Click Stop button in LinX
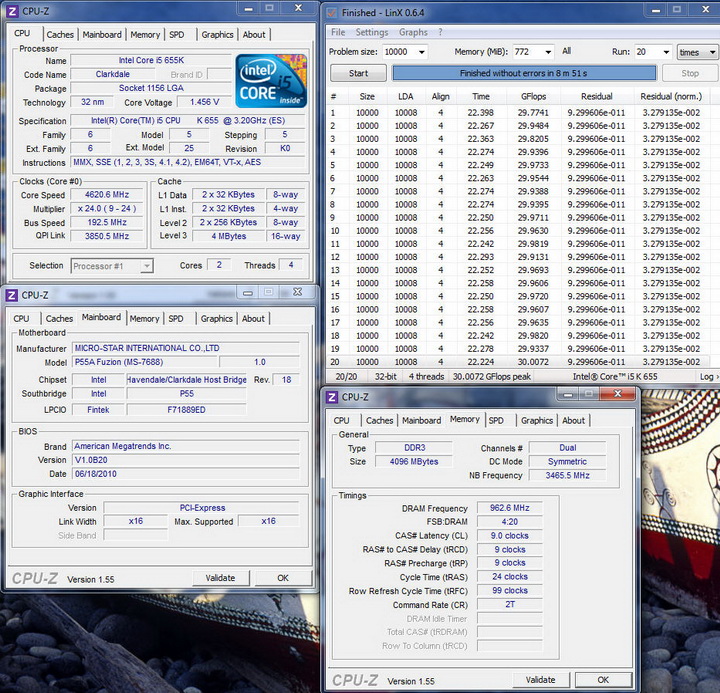This screenshot has width=720, height=693. pyautogui.click(x=690, y=73)
